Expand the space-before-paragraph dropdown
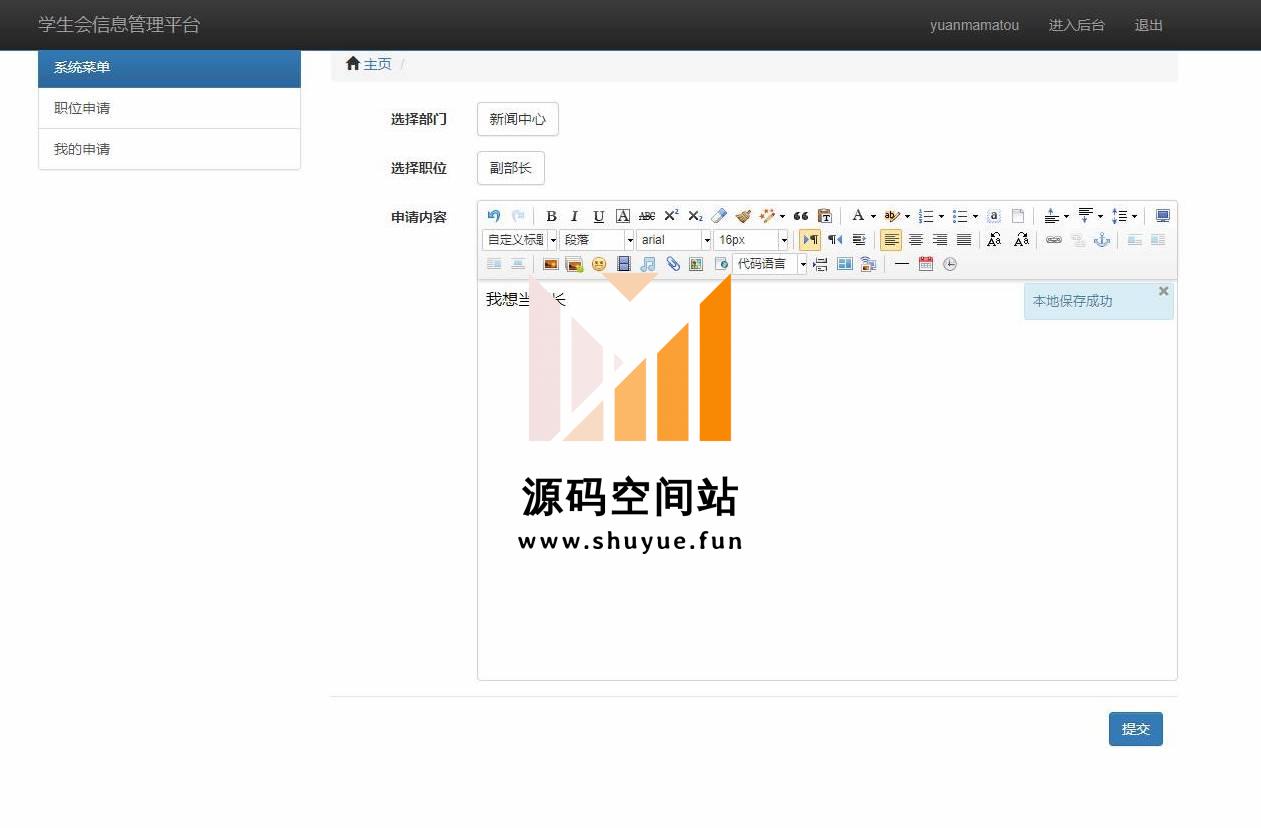This screenshot has width=1261, height=828. click(x=1066, y=217)
